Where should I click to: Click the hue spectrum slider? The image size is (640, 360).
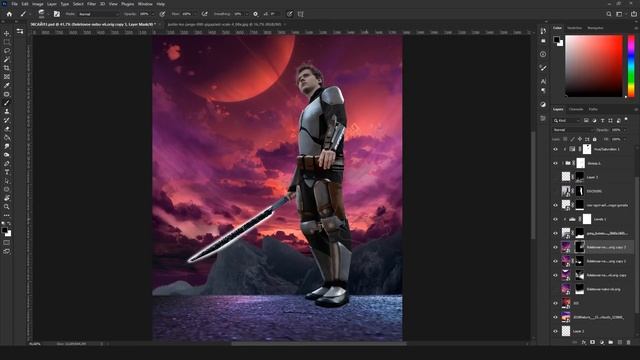[x=631, y=66]
